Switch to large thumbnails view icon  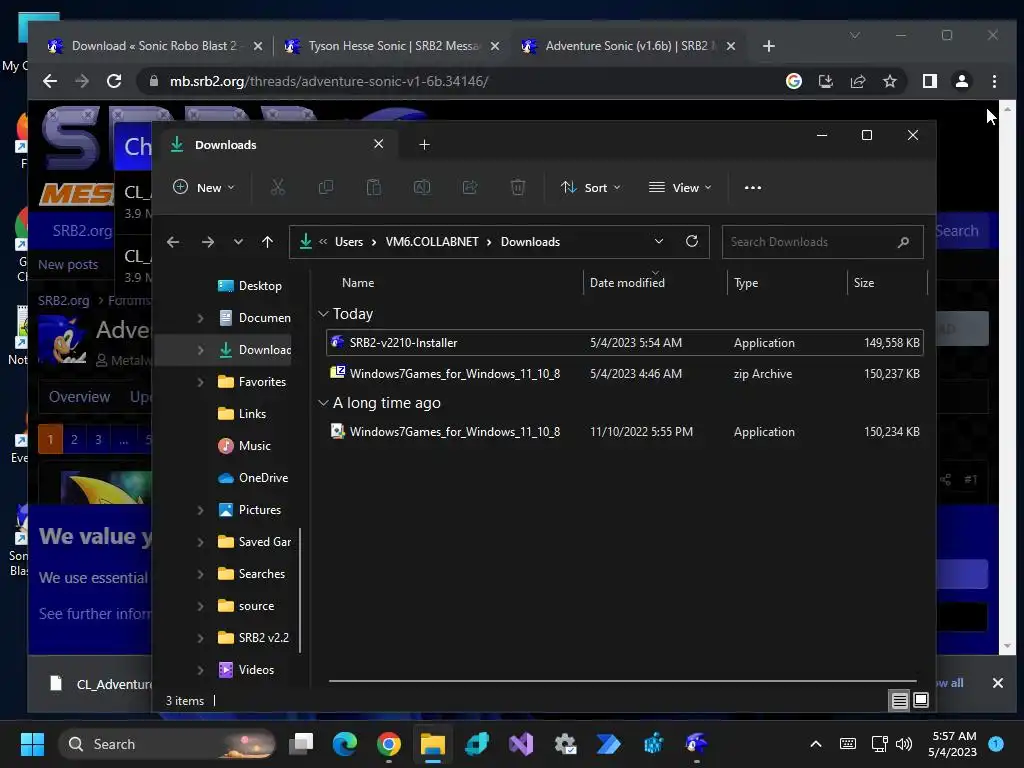pyautogui.click(x=921, y=700)
